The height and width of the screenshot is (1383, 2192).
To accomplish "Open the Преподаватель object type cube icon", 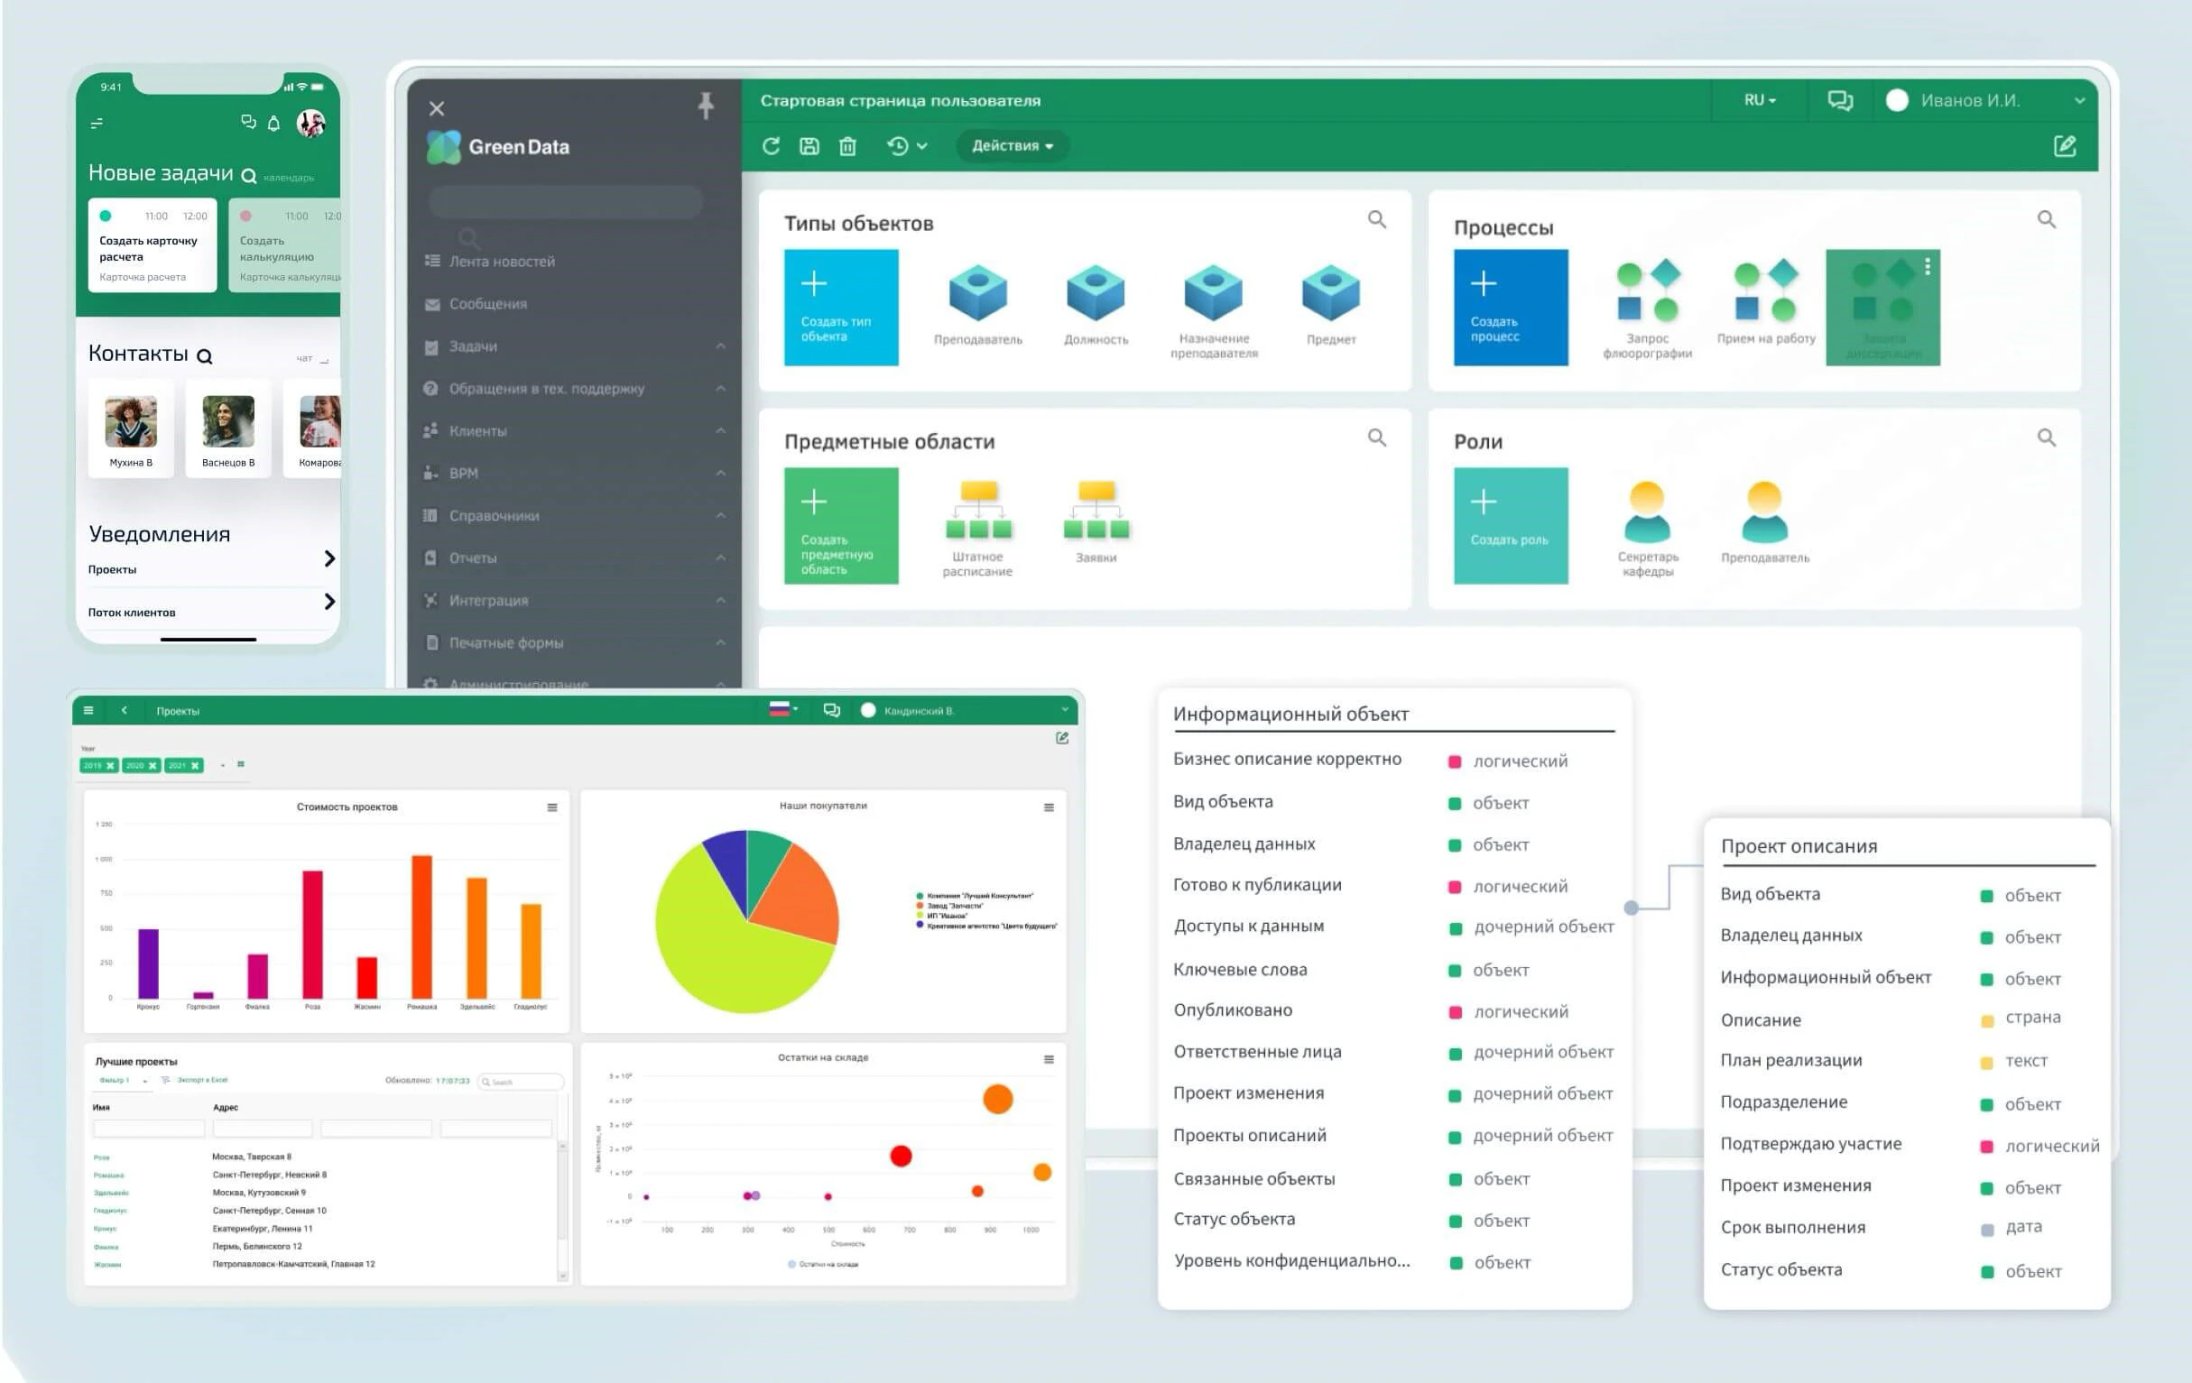I will 978,292.
